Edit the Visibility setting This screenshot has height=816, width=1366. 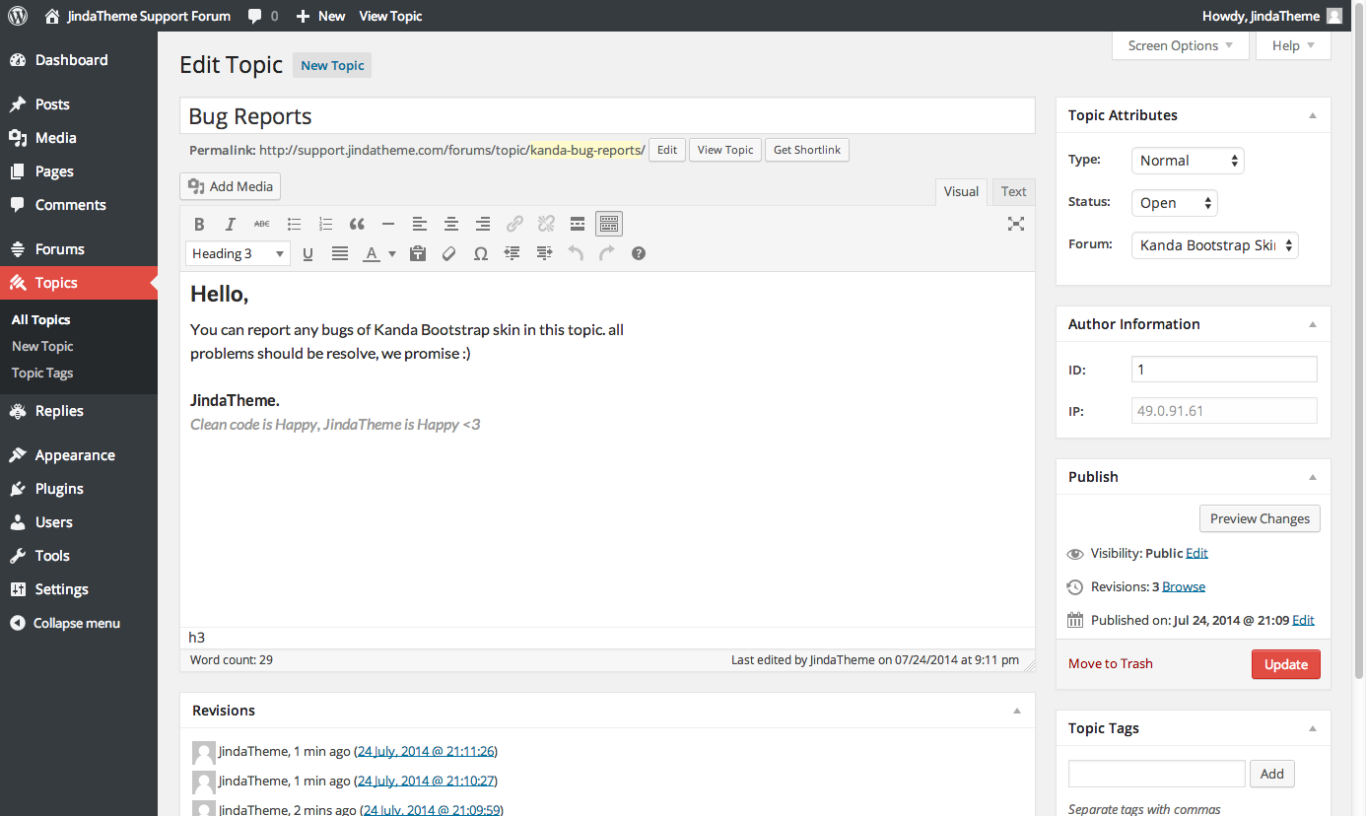click(x=1197, y=553)
